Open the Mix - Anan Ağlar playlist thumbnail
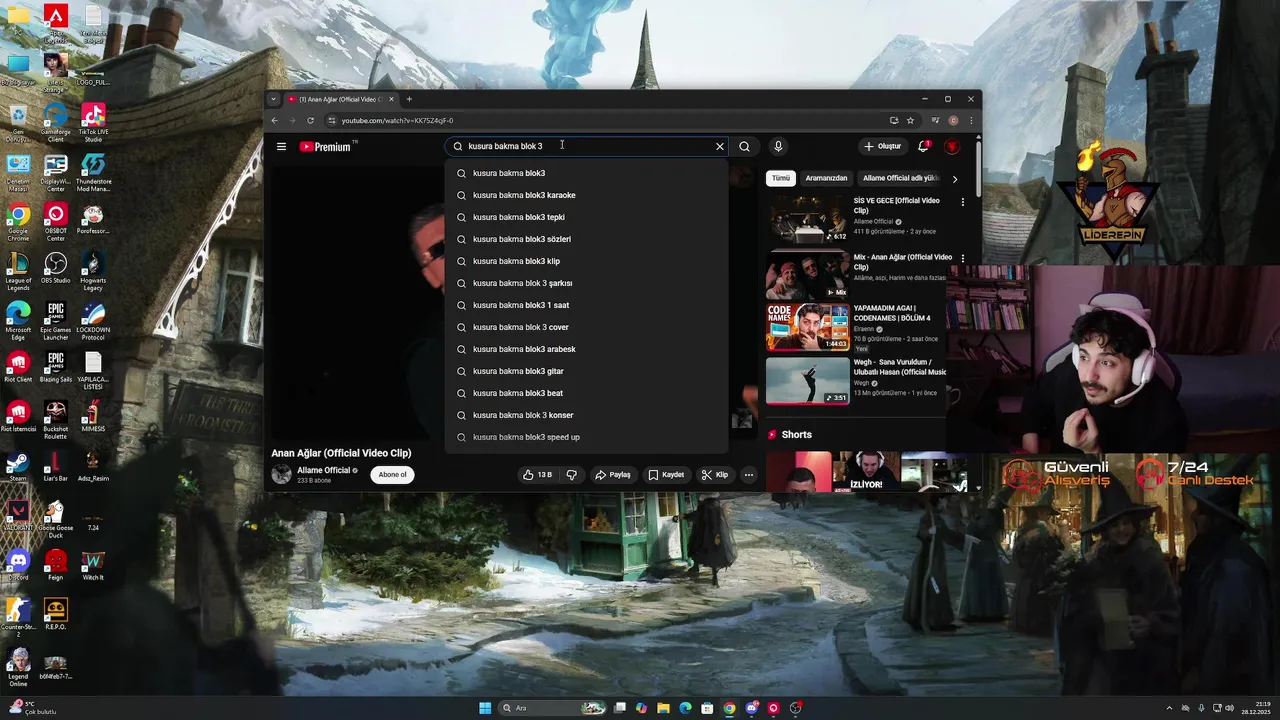 click(807, 275)
